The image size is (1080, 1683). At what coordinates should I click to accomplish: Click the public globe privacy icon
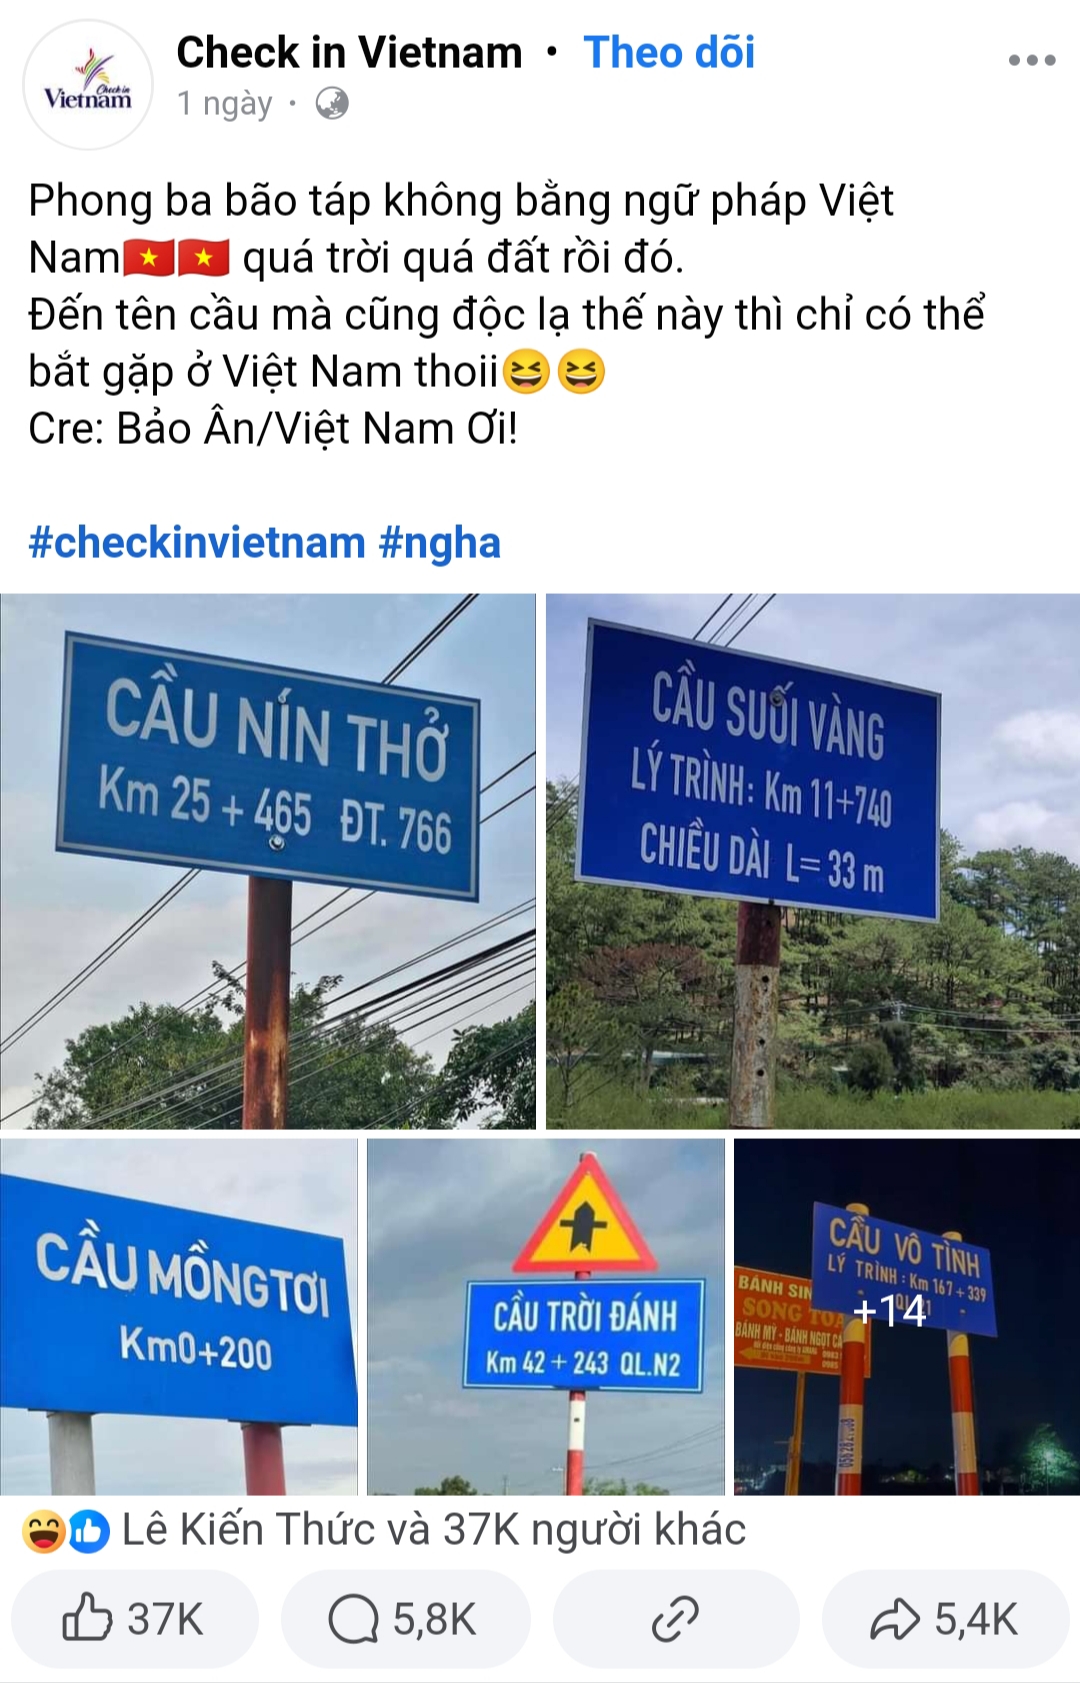[x=332, y=103]
